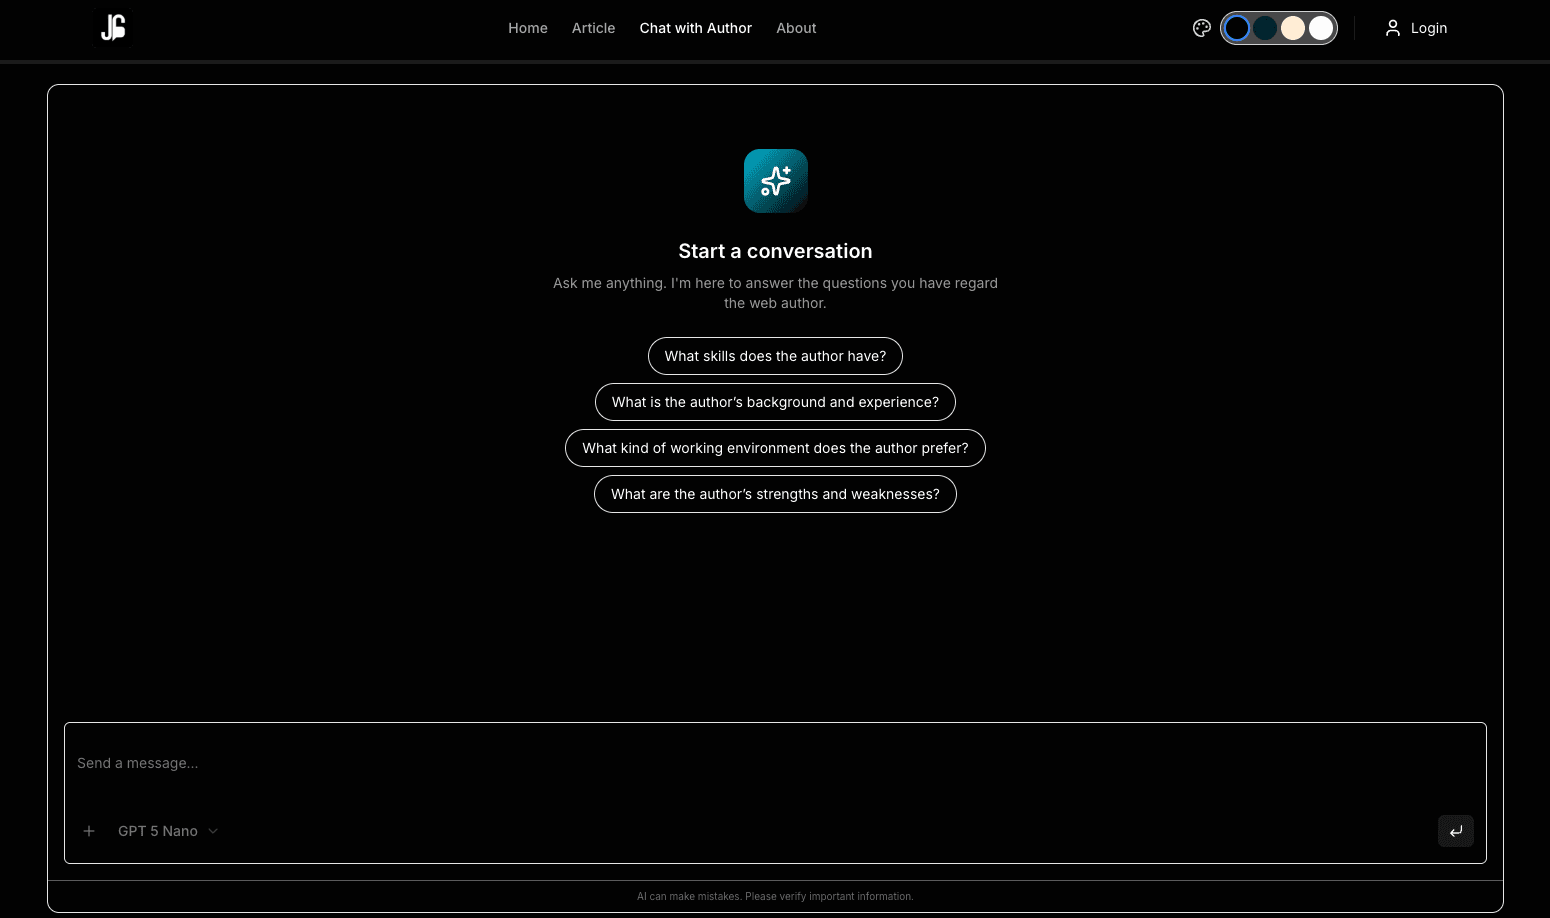Click the plus attachment icon
Screen dimensions: 1550x918
click(89, 831)
